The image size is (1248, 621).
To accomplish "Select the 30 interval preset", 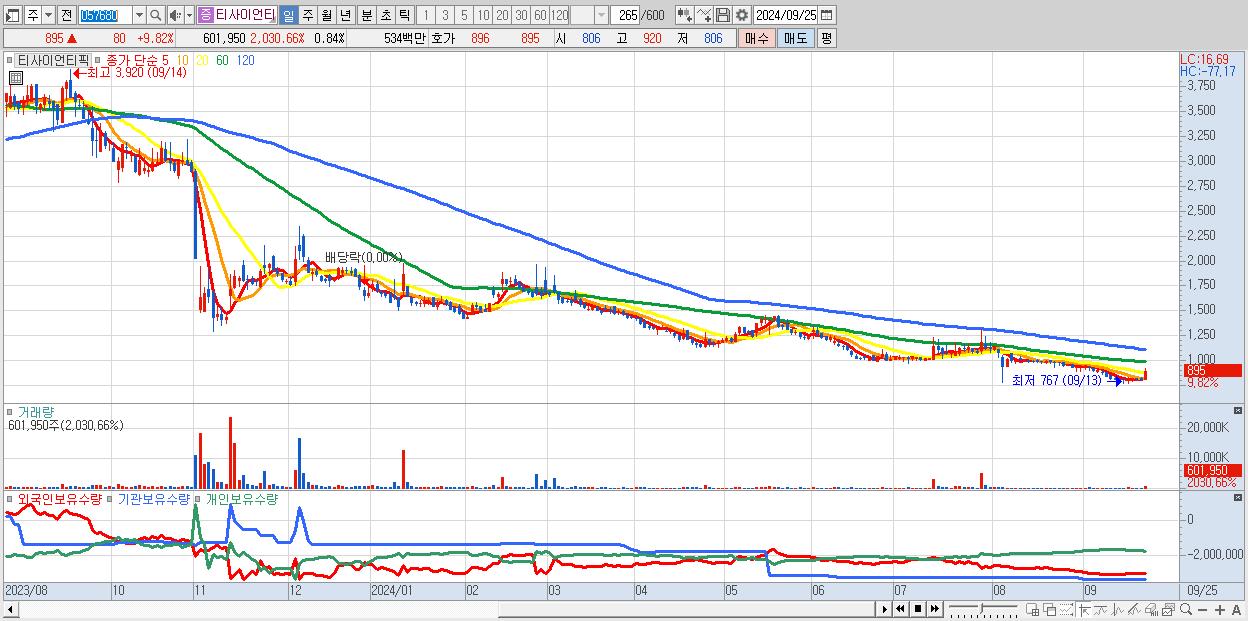I will 521,15.
